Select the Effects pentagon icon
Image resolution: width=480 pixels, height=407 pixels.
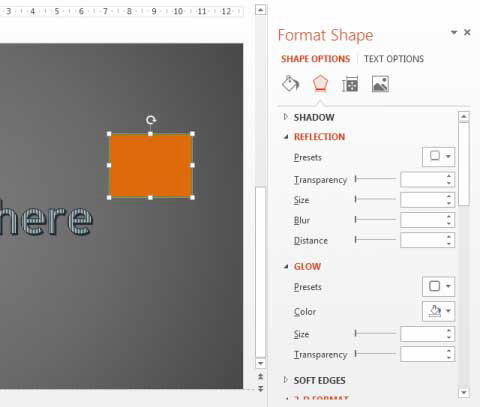click(x=320, y=83)
